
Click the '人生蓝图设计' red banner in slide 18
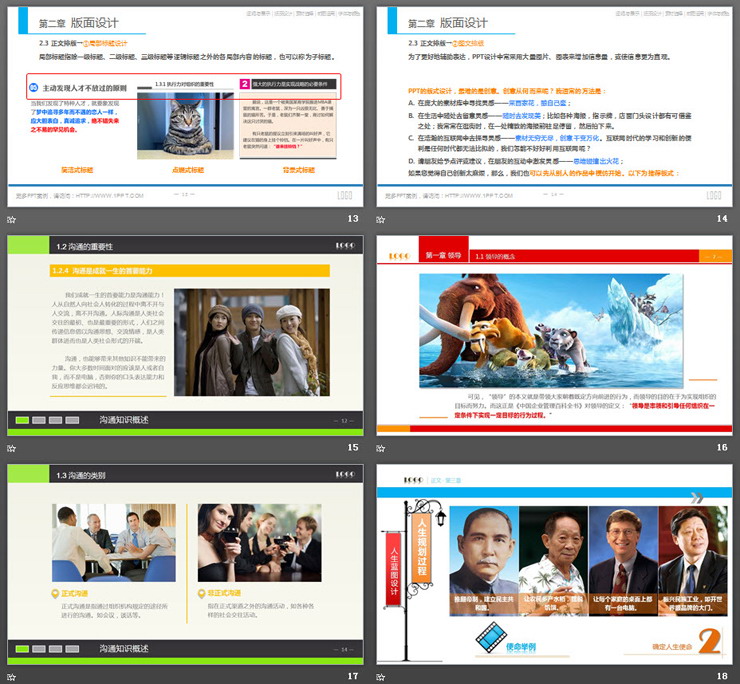pyautogui.click(x=394, y=569)
